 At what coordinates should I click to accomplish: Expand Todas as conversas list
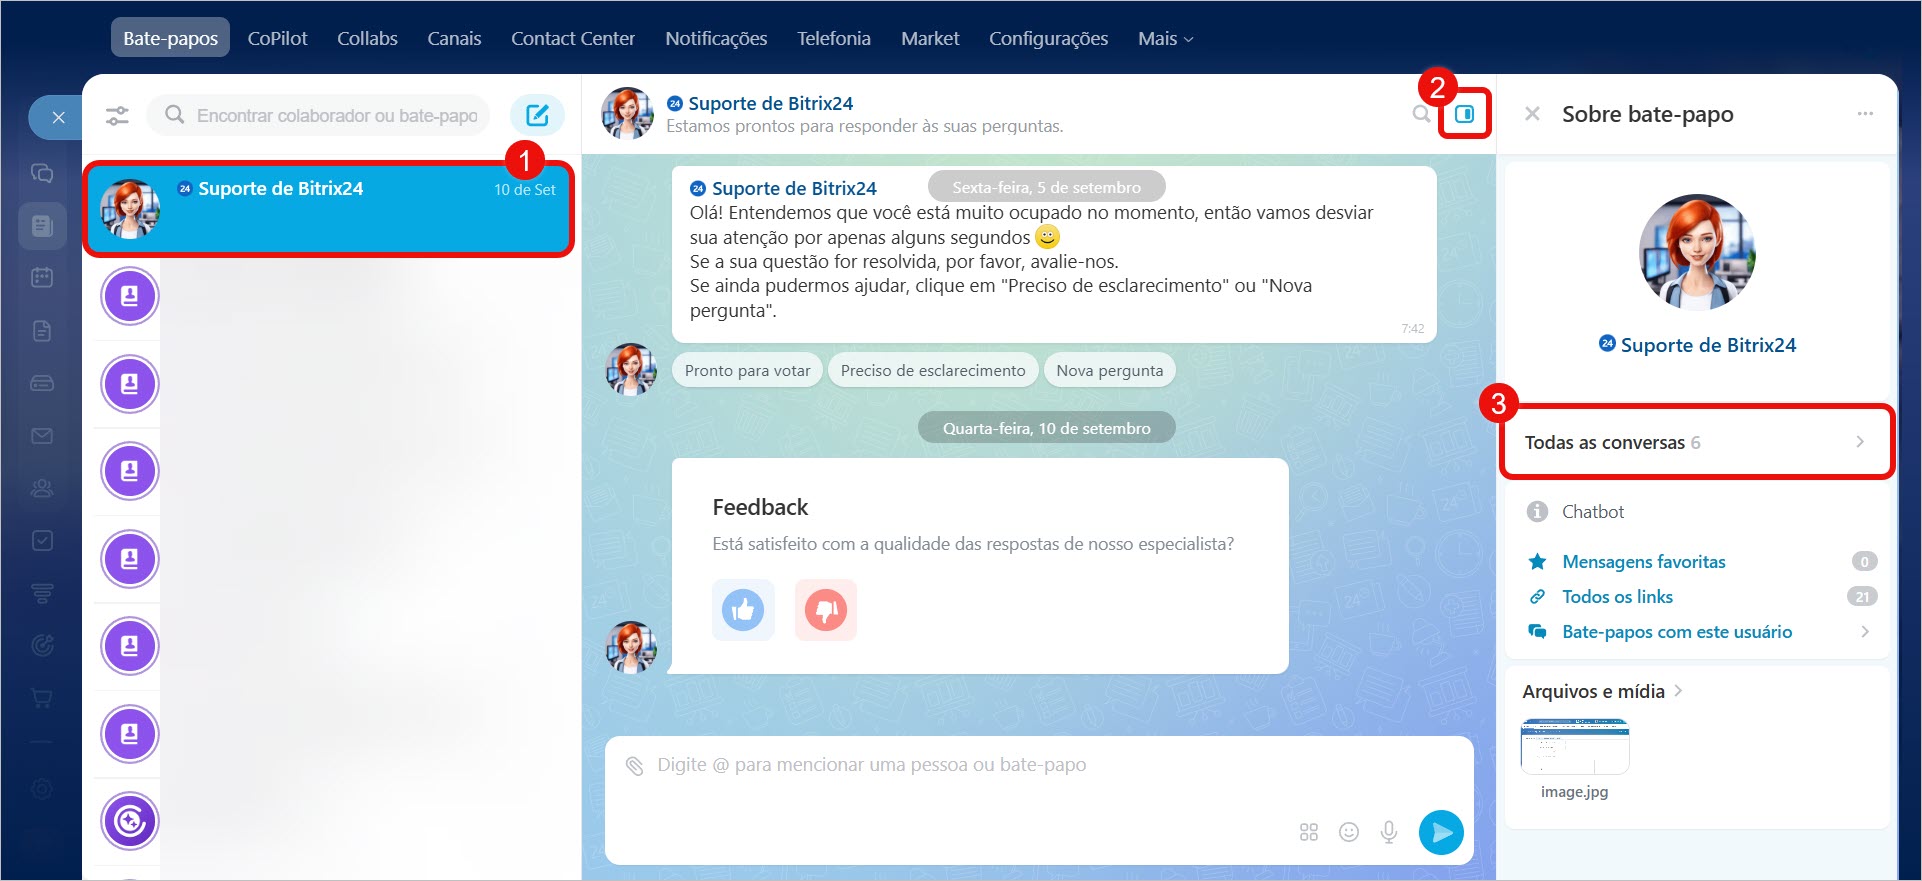[1696, 442]
